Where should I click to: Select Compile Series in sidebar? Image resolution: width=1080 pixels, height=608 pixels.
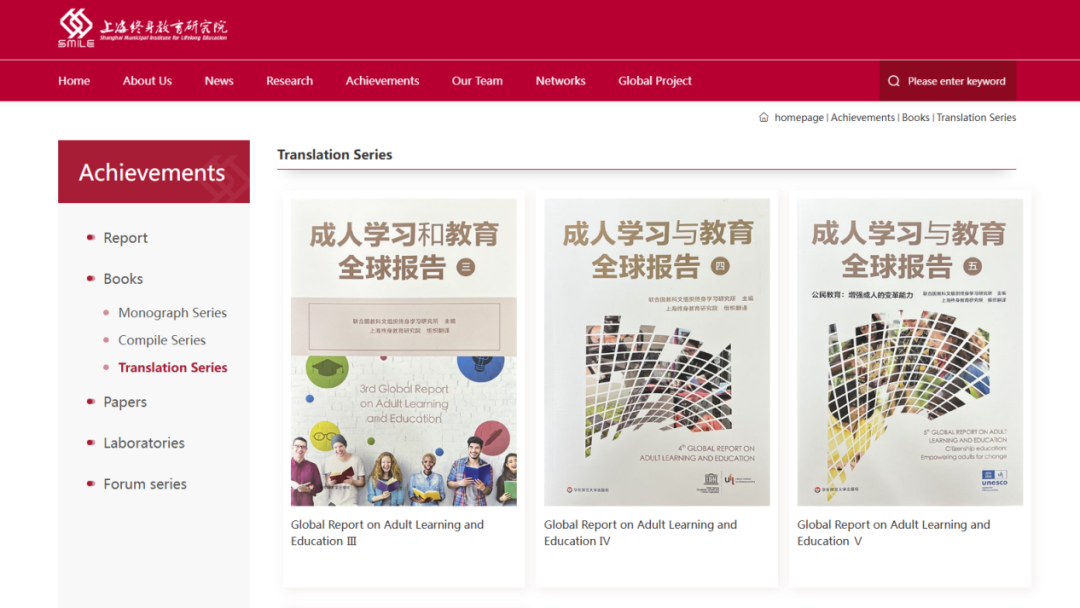161,340
